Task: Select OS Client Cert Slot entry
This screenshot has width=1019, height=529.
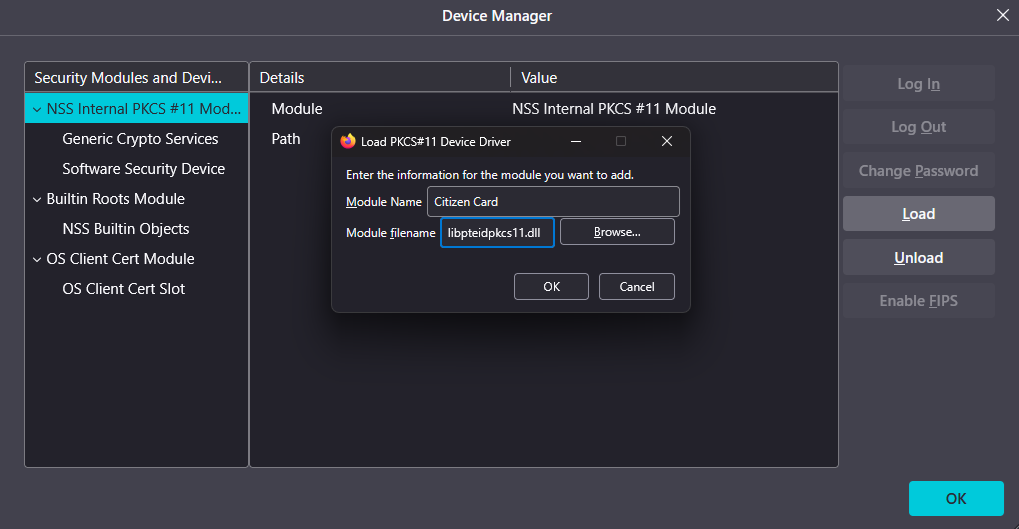Action: point(123,289)
